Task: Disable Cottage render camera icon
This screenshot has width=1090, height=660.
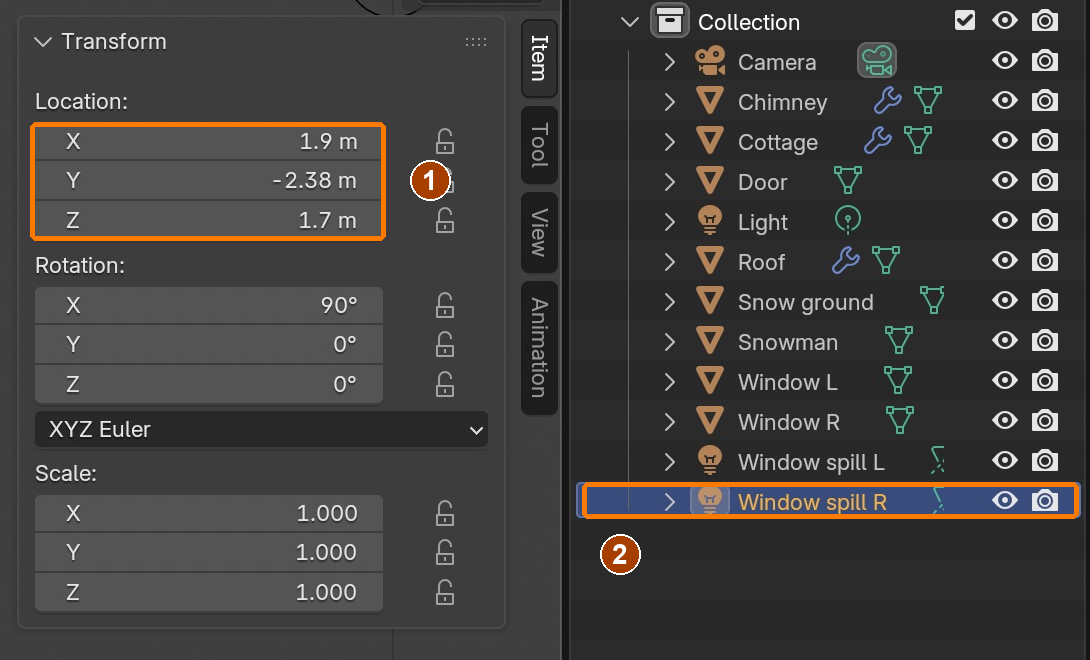Action: point(1045,141)
